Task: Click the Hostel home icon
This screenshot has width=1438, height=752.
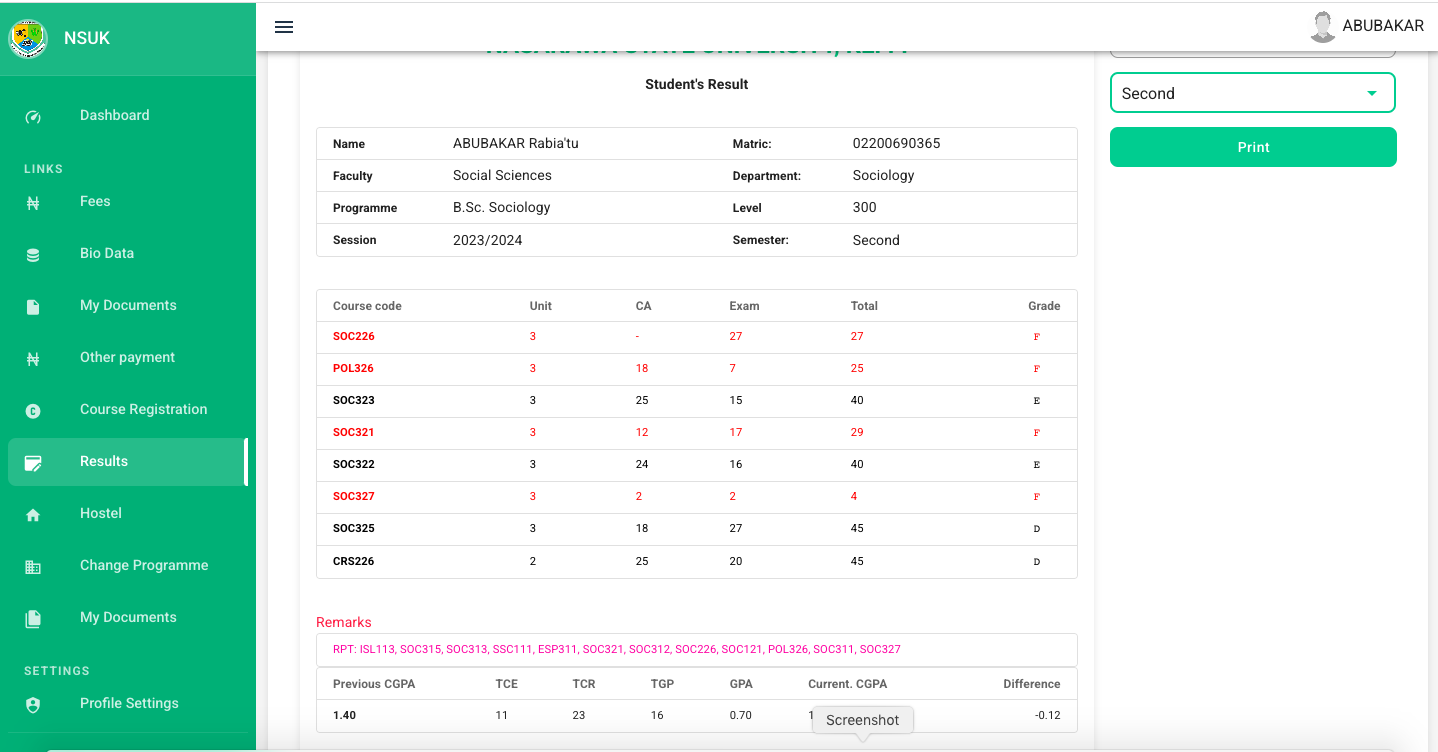Action: click(33, 514)
